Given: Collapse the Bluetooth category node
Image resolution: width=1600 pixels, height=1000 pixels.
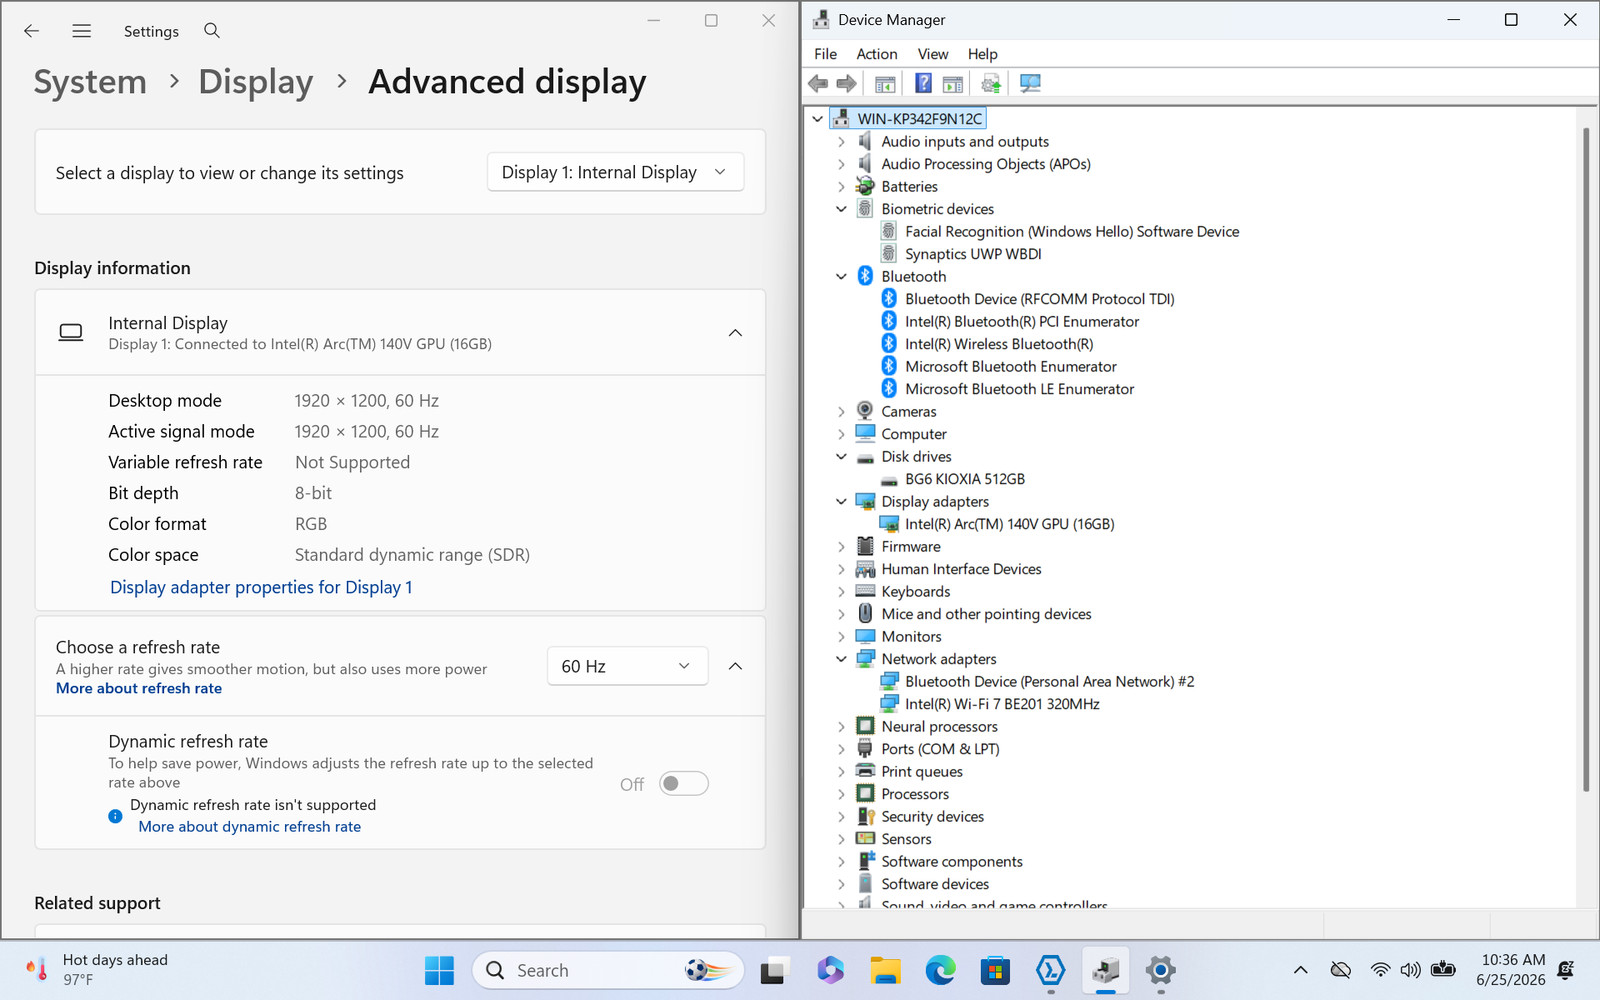Looking at the screenshot, I should coord(841,277).
